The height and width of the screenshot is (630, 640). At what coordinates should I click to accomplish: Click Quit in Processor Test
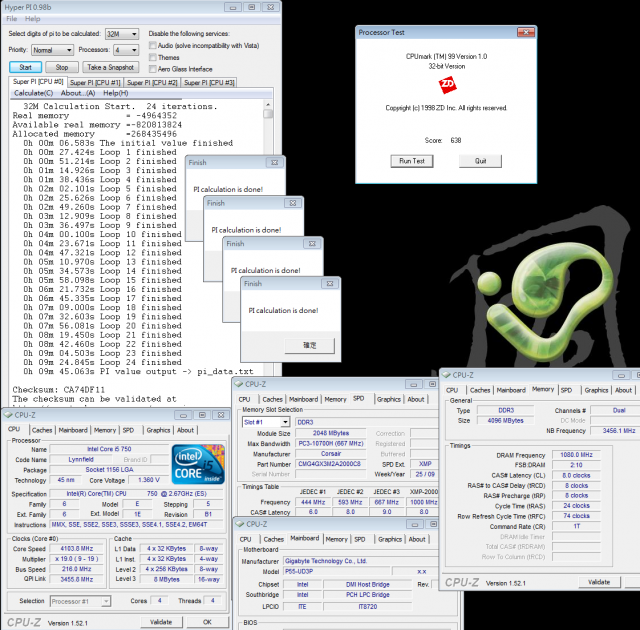coord(480,161)
